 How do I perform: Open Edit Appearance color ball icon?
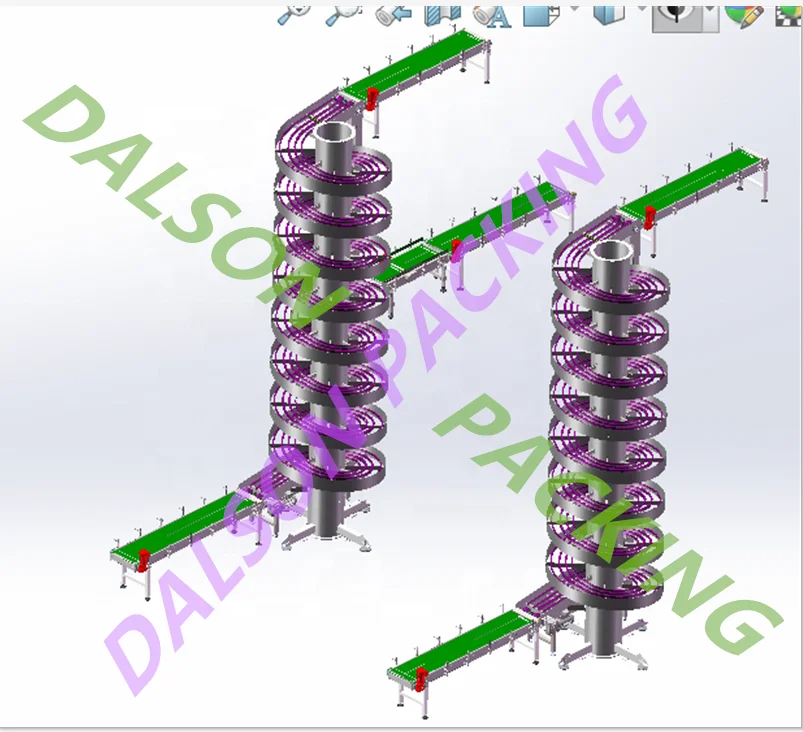coord(744,16)
